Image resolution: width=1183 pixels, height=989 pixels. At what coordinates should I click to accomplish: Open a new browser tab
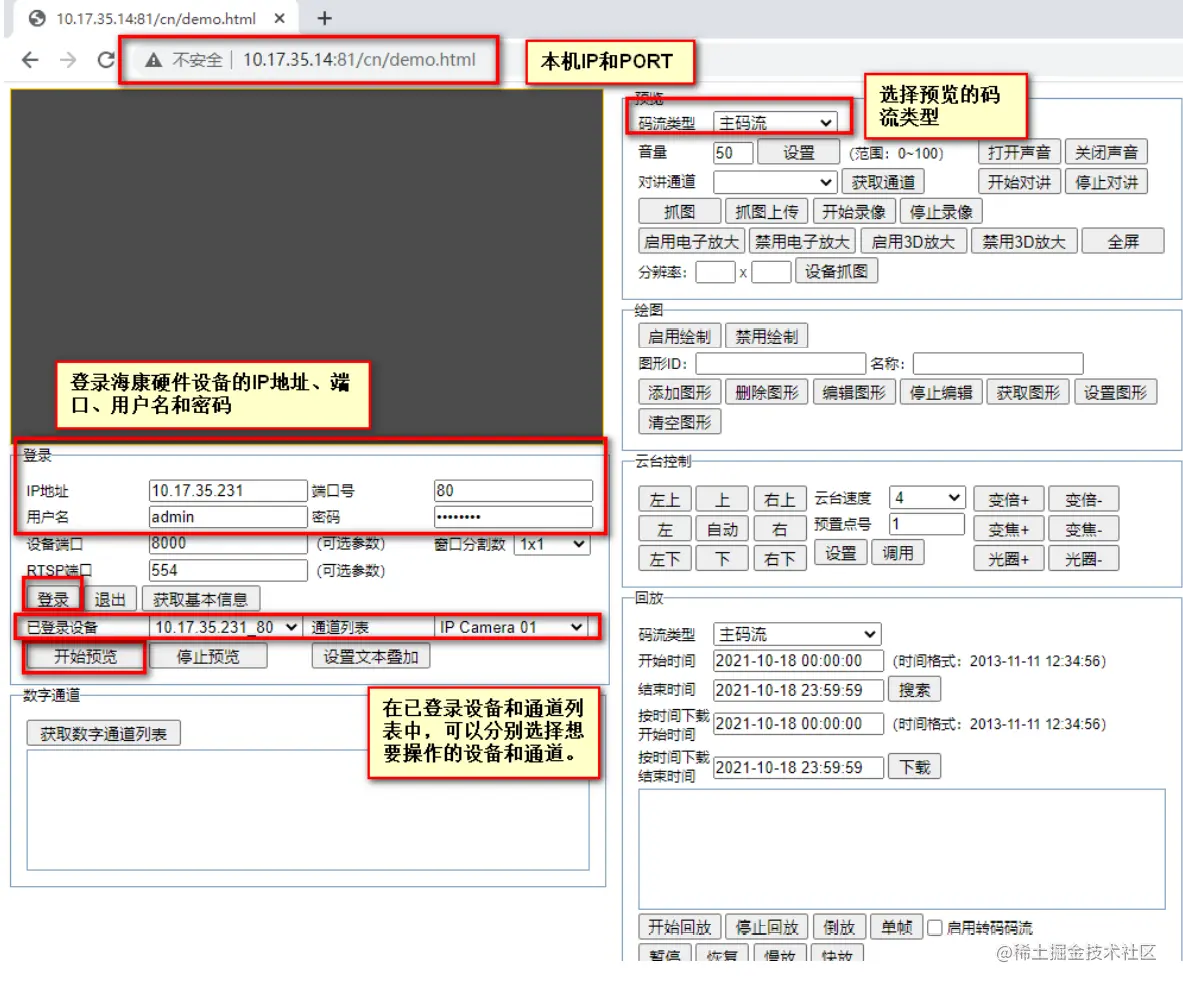click(x=324, y=18)
